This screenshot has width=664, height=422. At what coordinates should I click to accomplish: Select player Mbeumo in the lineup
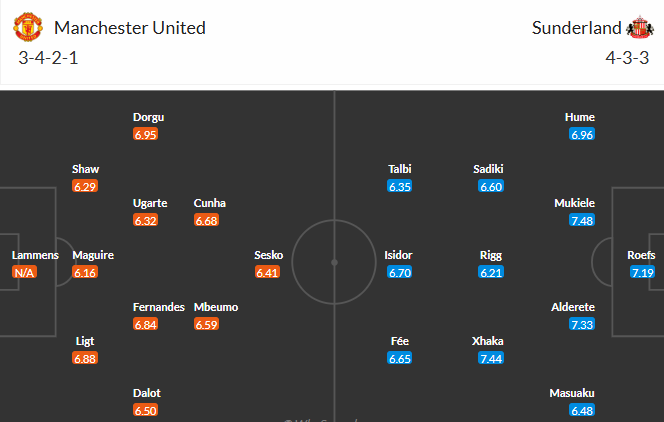click(x=217, y=307)
